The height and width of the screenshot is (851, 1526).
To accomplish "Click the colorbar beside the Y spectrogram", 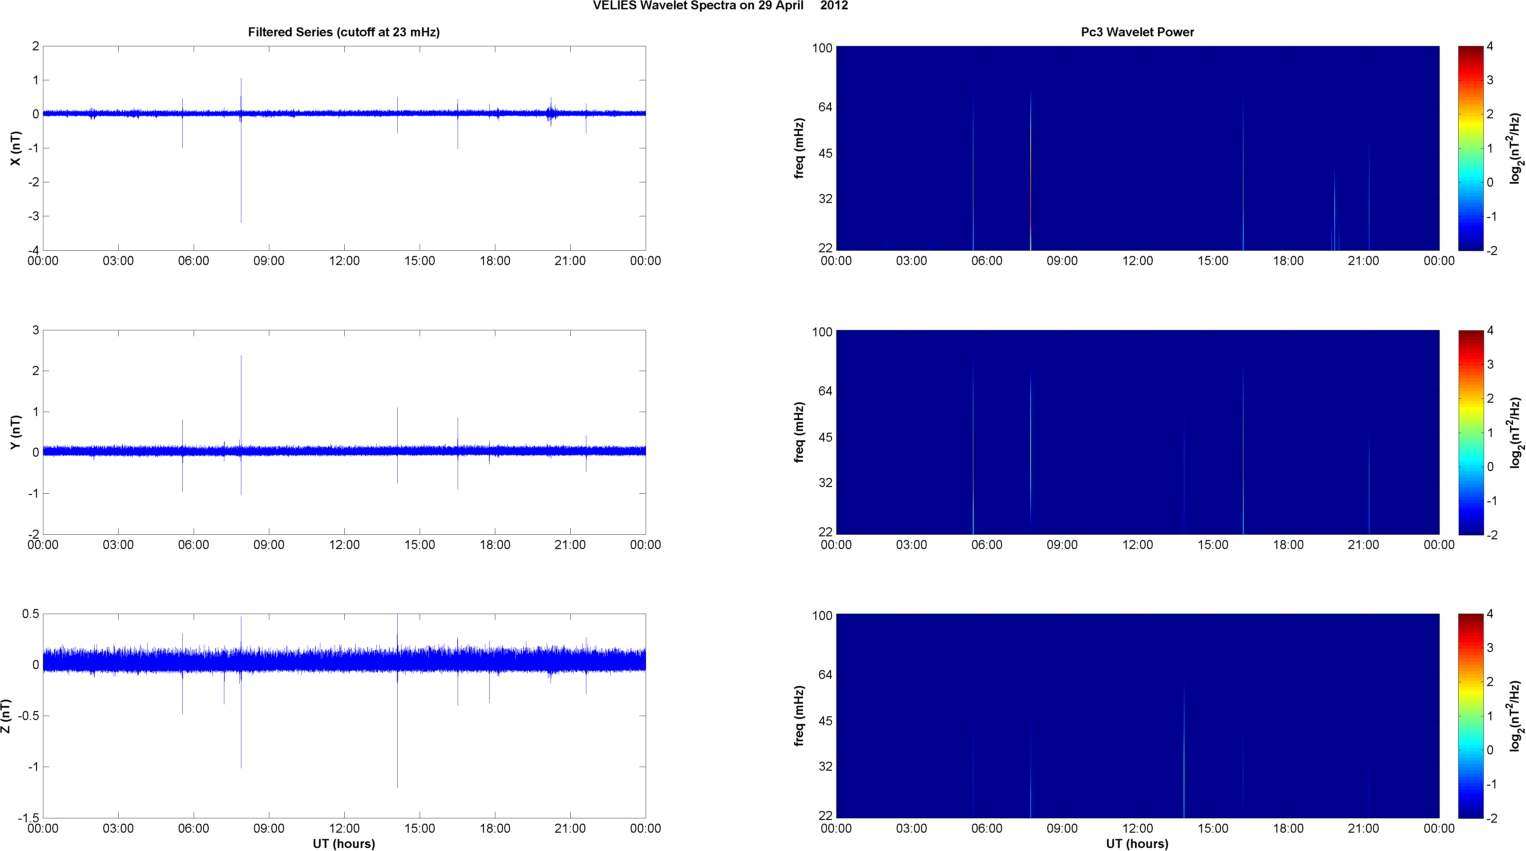I will coord(1470,432).
